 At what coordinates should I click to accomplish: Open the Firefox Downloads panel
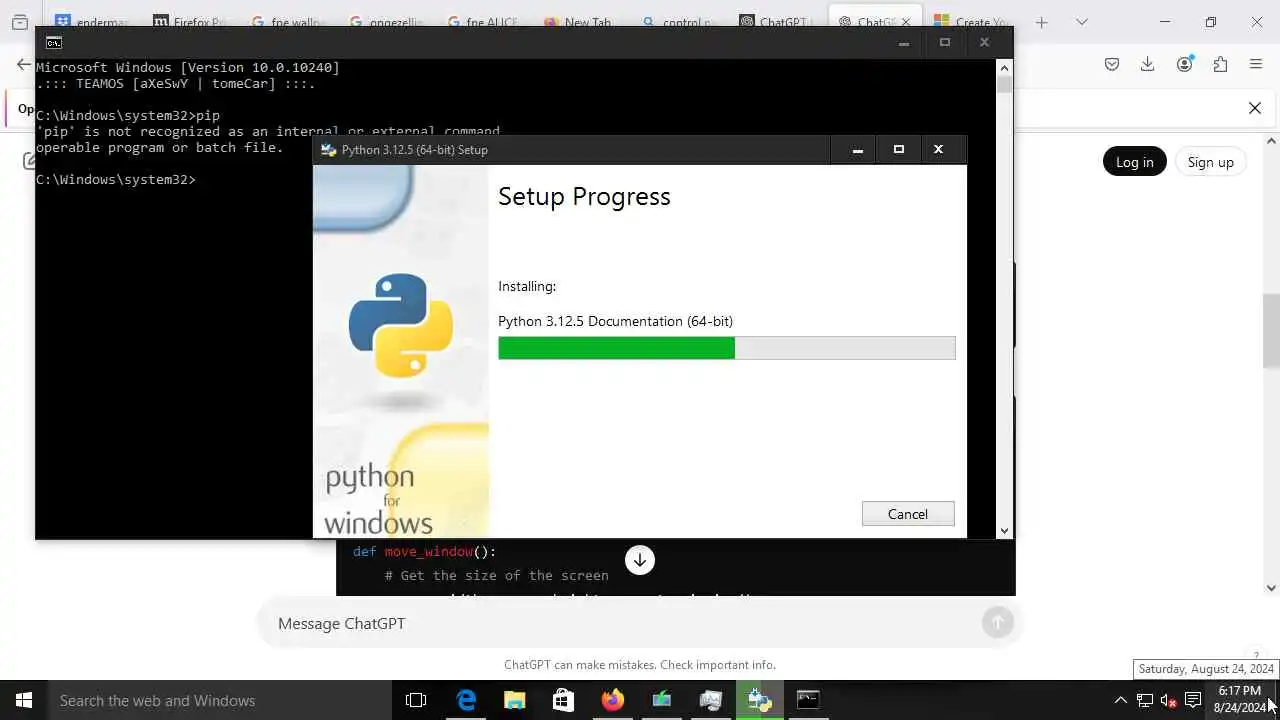click(x=1148, y=64)
